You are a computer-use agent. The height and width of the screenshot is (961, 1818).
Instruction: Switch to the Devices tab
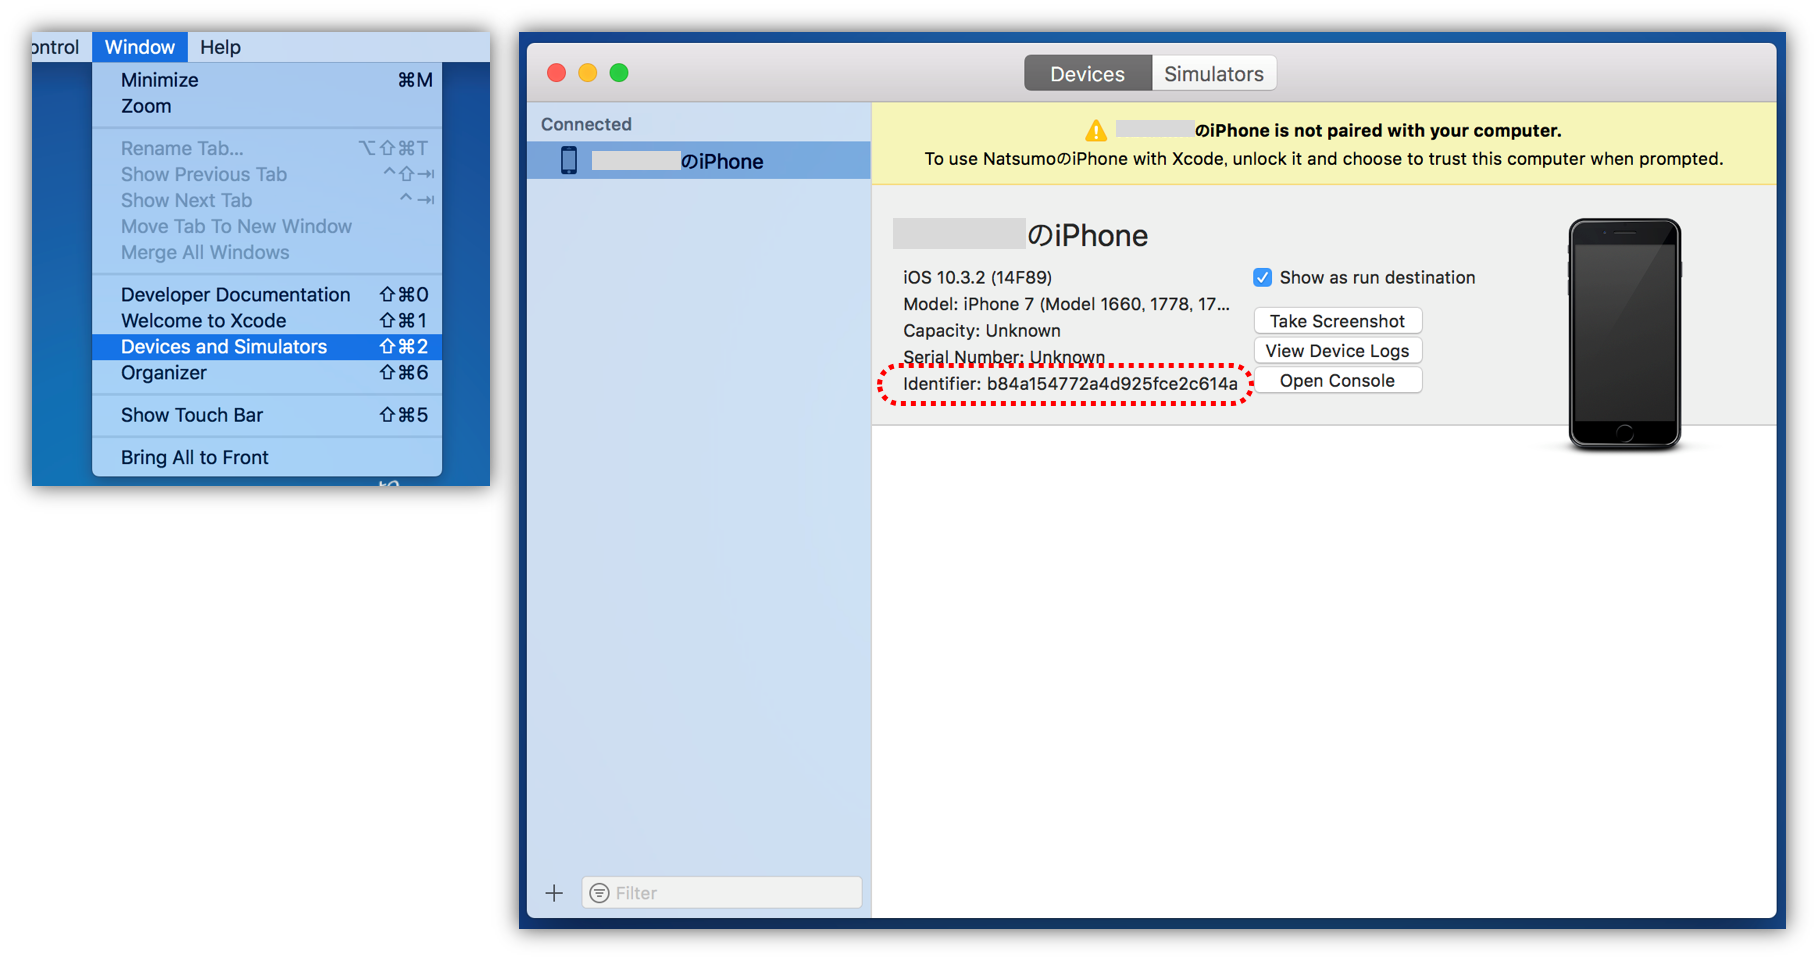click(1087, 74)
